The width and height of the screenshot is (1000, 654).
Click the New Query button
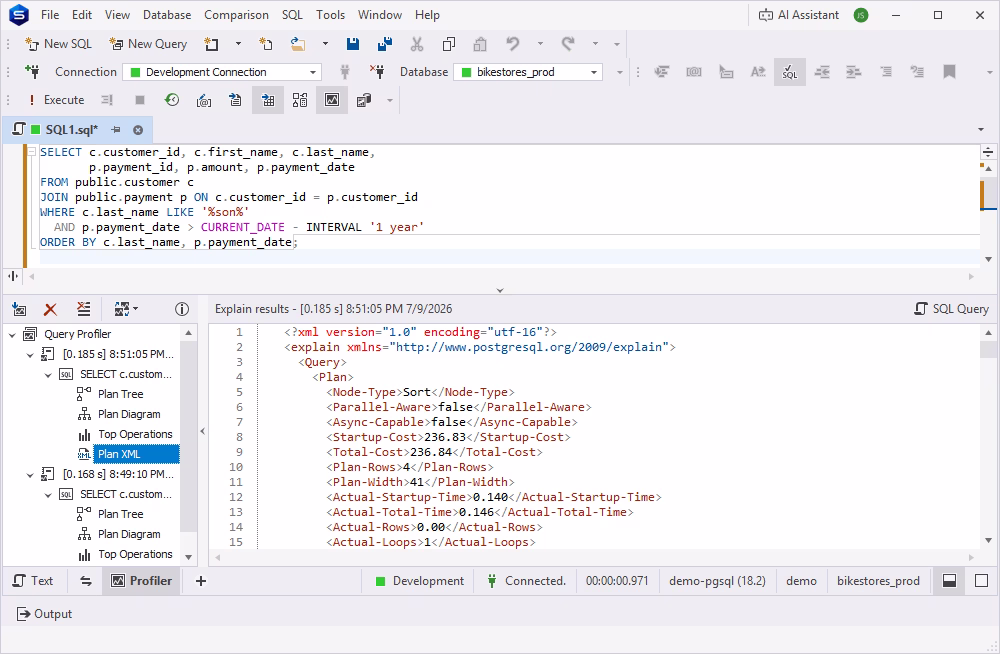(x=148, y=43)
